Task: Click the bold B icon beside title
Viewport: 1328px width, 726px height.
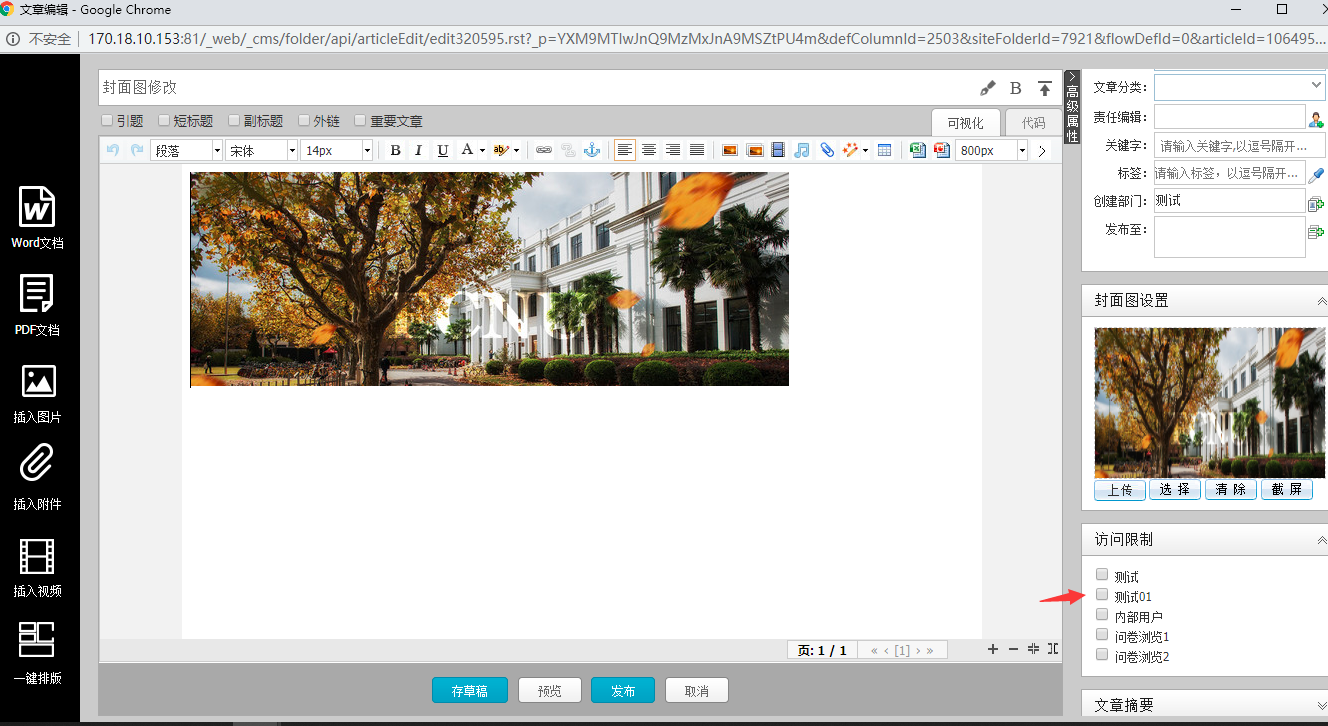Action: [x=1016, y=88]
